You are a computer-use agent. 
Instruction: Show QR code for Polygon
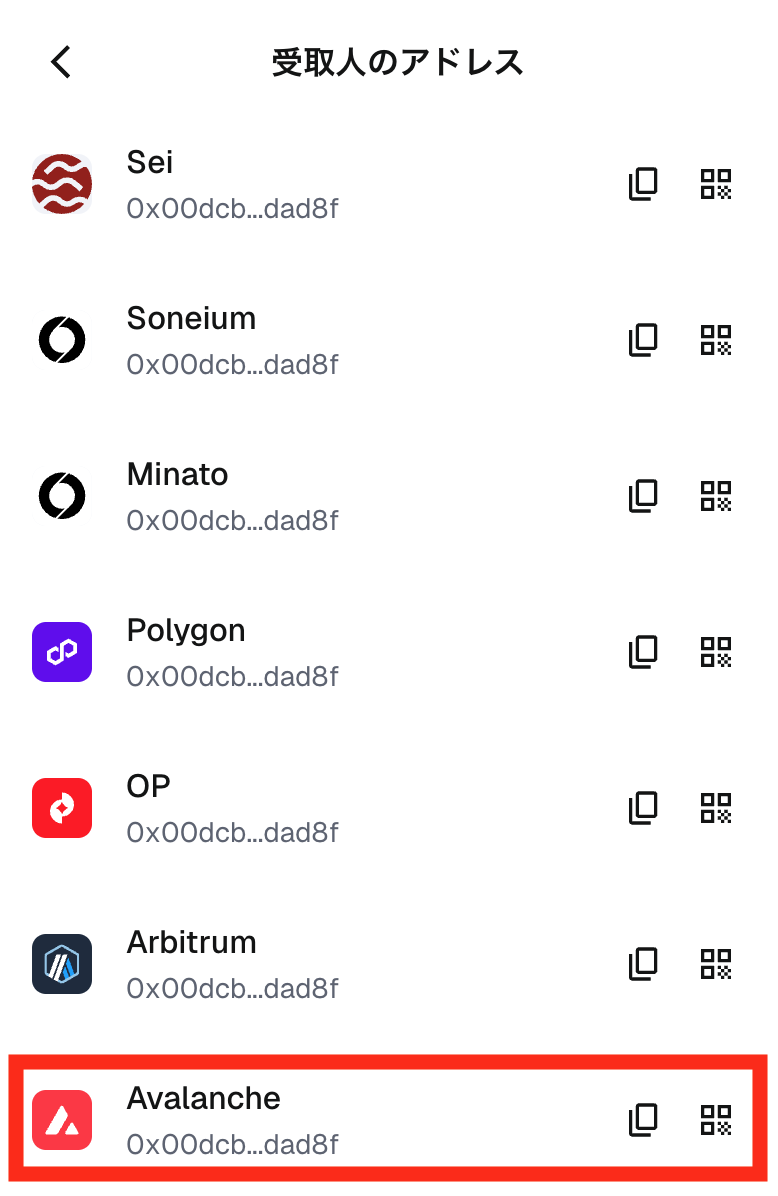[x=716, y=652]
